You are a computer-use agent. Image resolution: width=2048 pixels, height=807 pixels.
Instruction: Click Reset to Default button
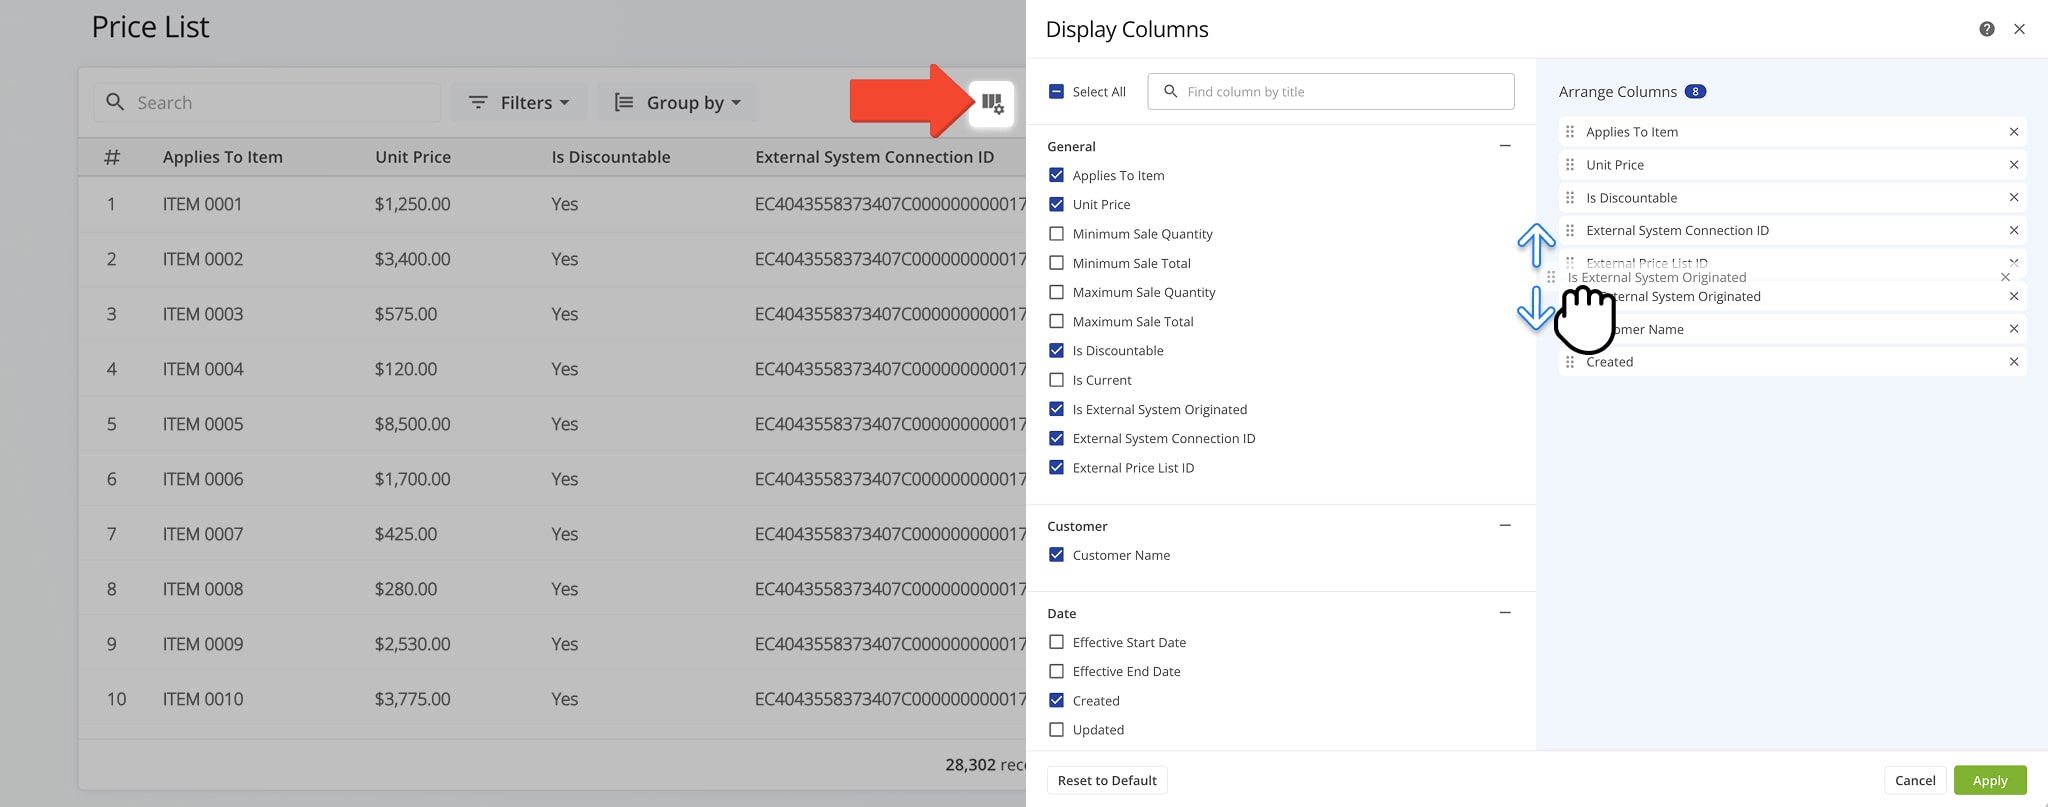point(1106,780)
